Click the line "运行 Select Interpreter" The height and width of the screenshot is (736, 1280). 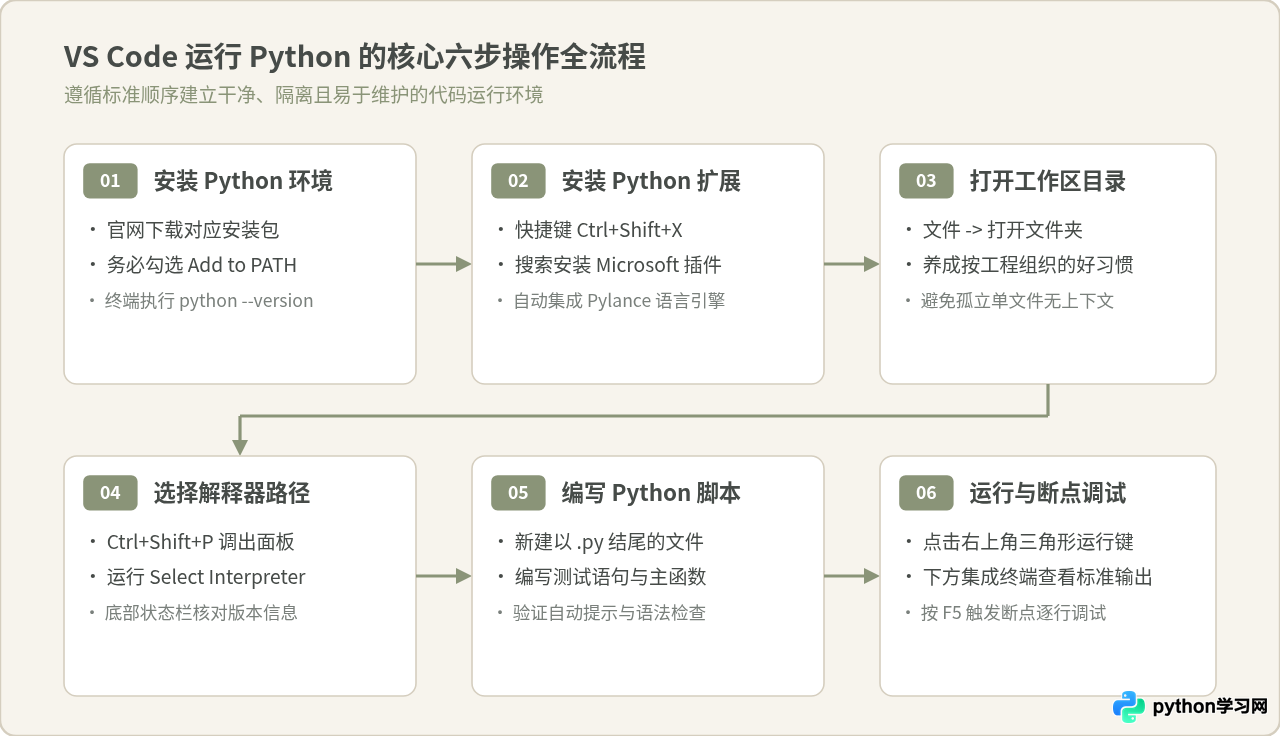click(206, 577)
